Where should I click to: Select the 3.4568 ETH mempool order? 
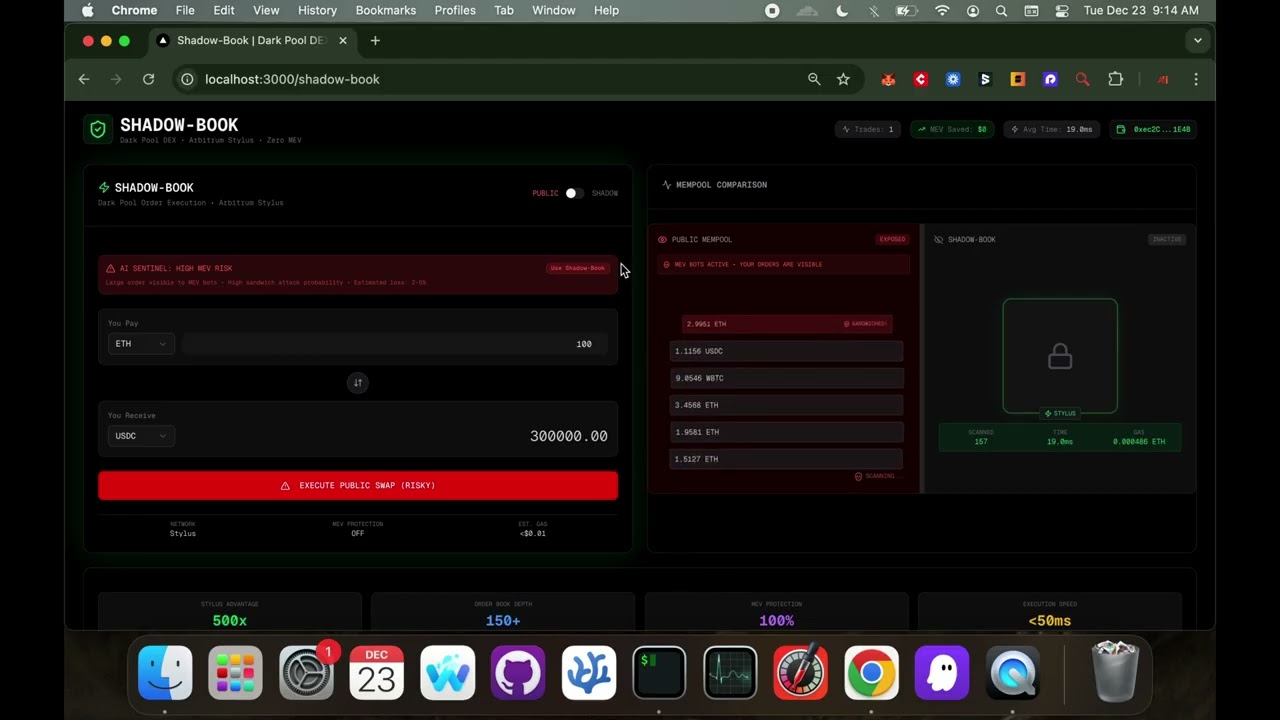click(x=786, y=405)
